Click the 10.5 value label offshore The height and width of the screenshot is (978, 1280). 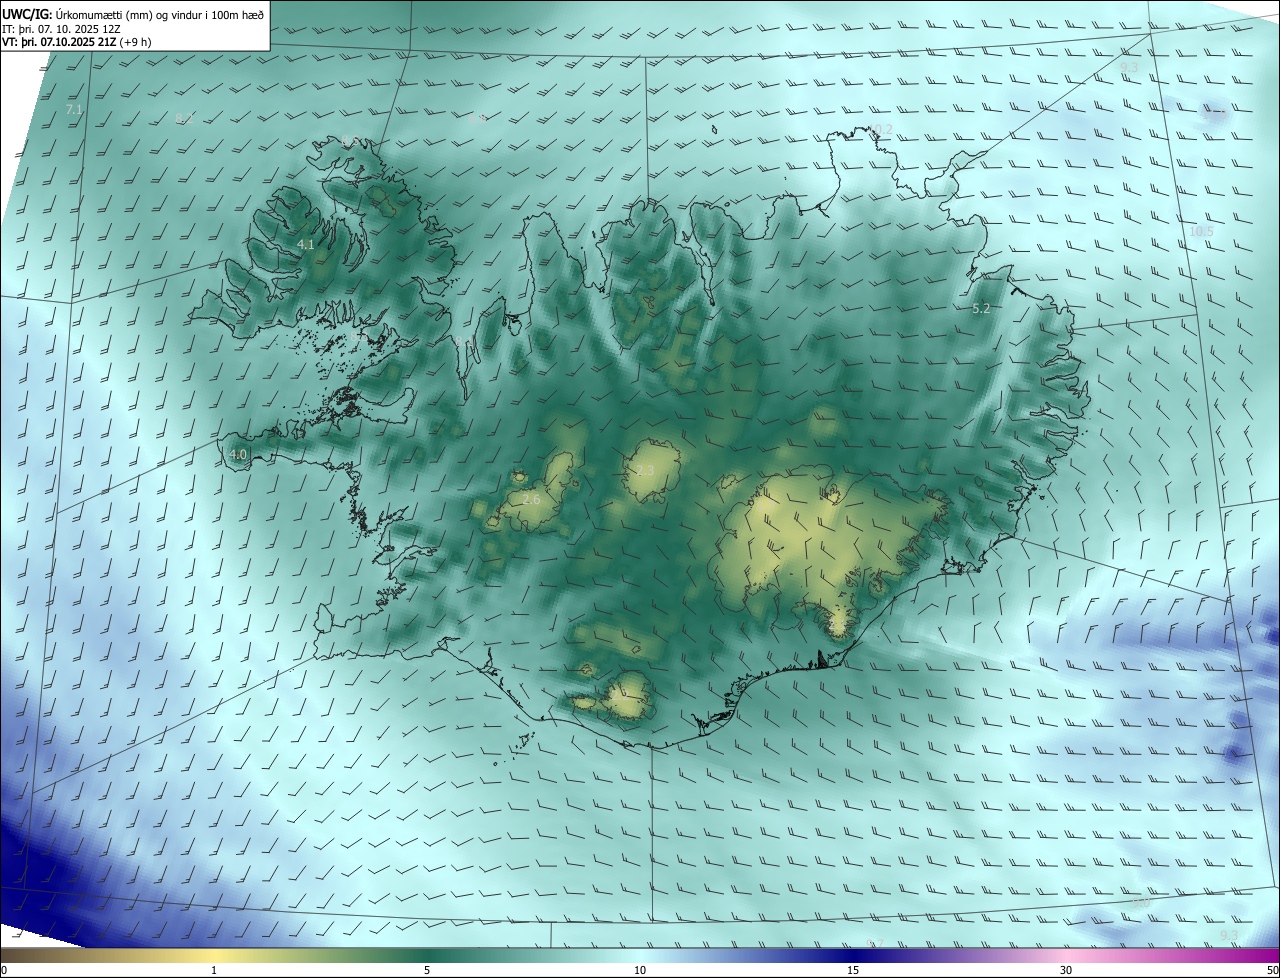pos(1201,232)
